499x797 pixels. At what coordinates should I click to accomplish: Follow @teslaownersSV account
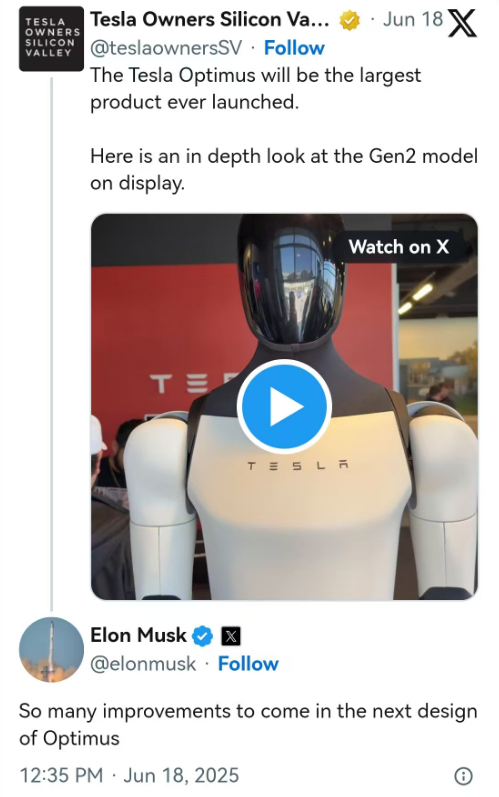point(294,48)
